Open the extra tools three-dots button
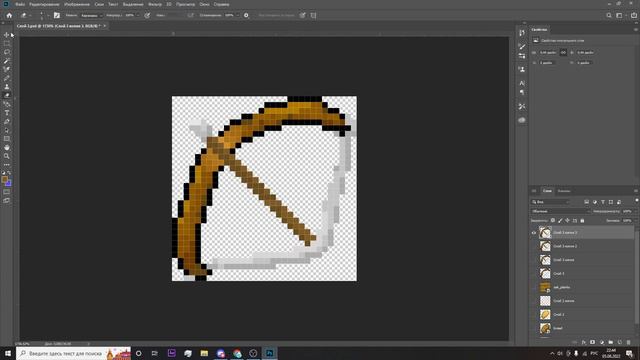Image resolution: width=640 pixels, height=360 pixels. coord(7,164)
